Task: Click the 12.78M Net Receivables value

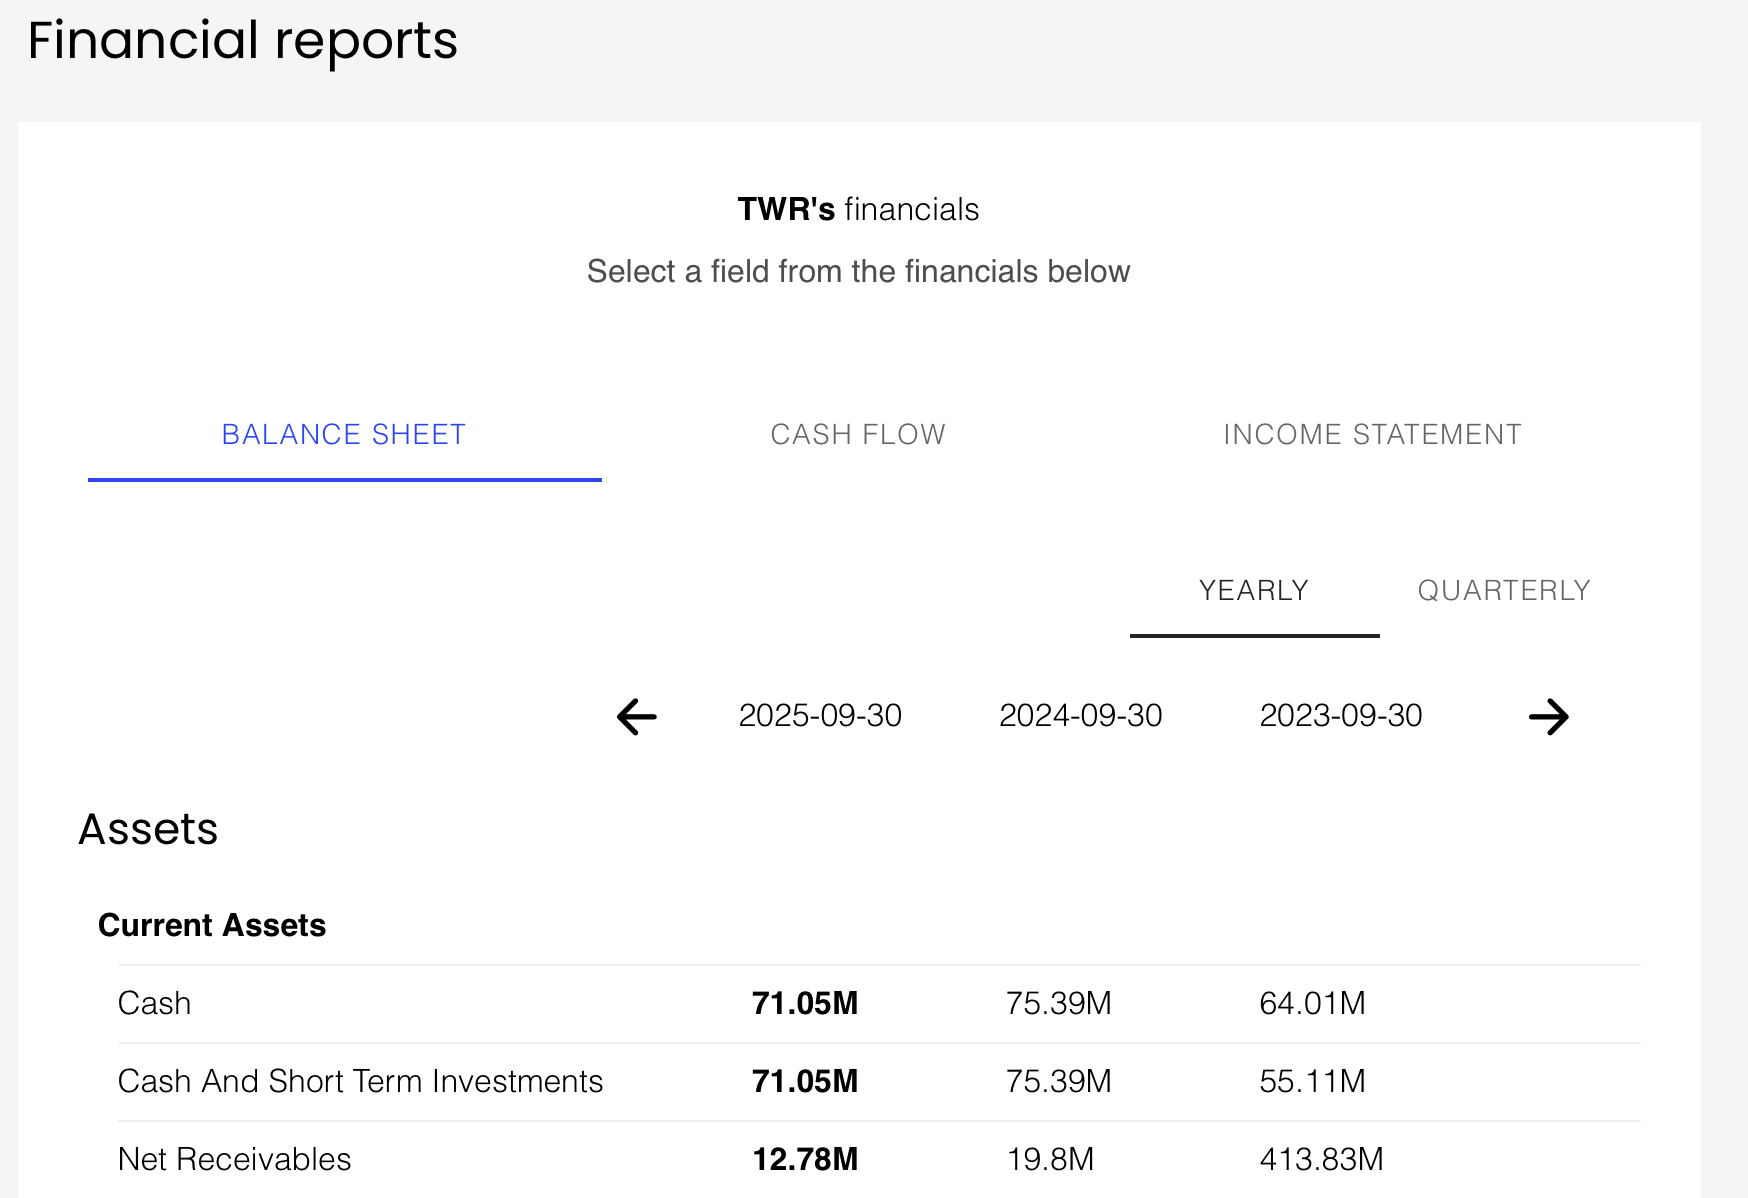Action: (806, 1159)
